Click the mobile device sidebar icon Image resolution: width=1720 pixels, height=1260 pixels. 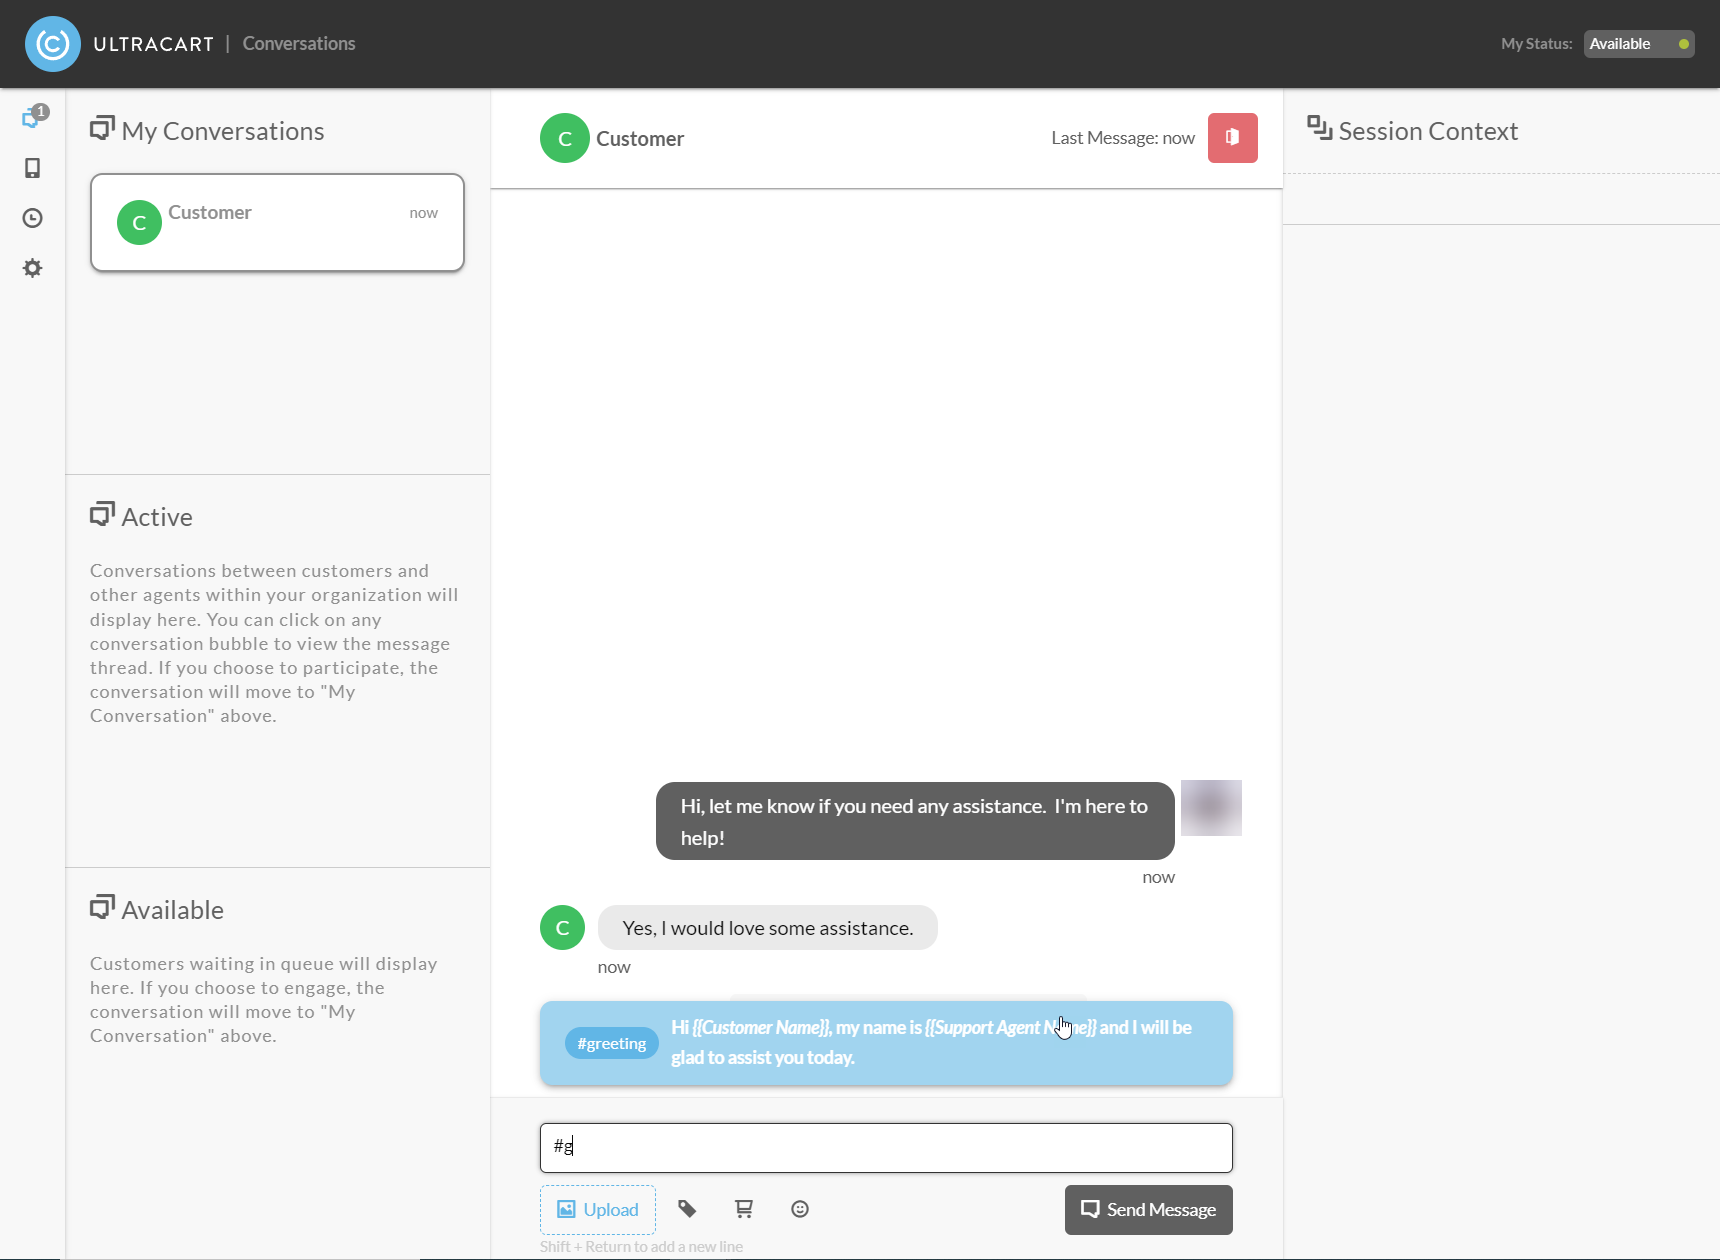point(33,168)
